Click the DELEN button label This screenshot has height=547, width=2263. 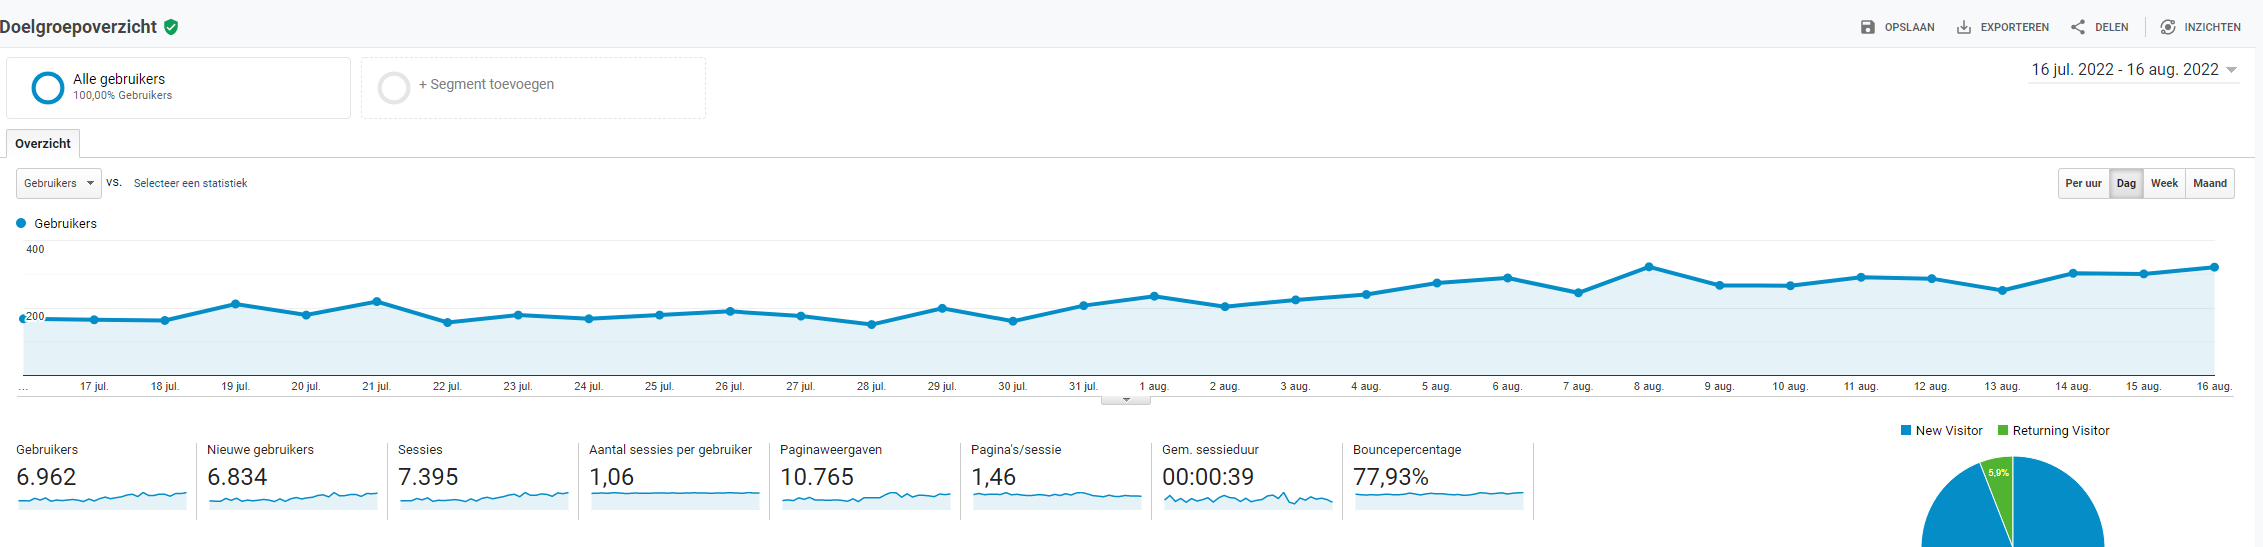[2111, 27]
